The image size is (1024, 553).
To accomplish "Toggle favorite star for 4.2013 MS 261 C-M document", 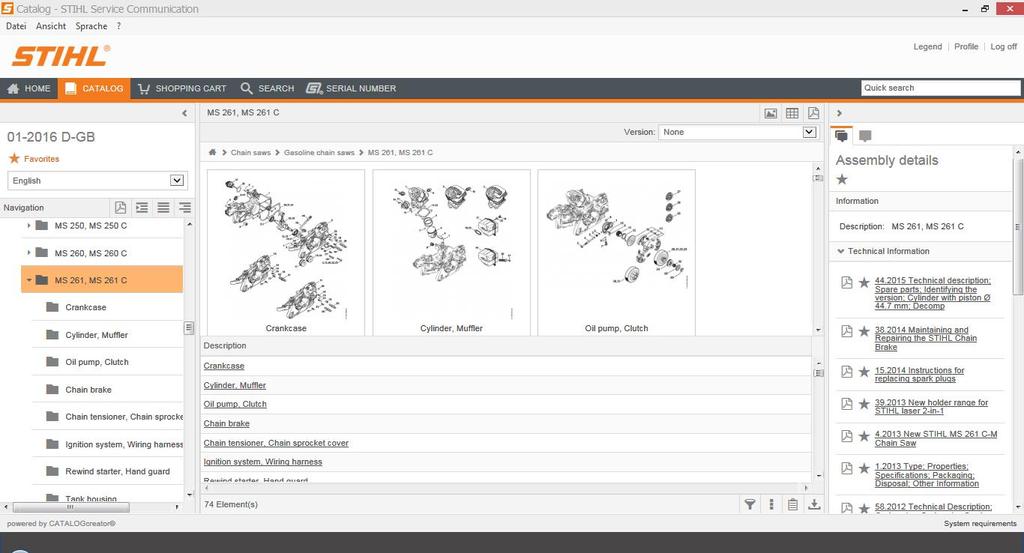I will (864, 436).
